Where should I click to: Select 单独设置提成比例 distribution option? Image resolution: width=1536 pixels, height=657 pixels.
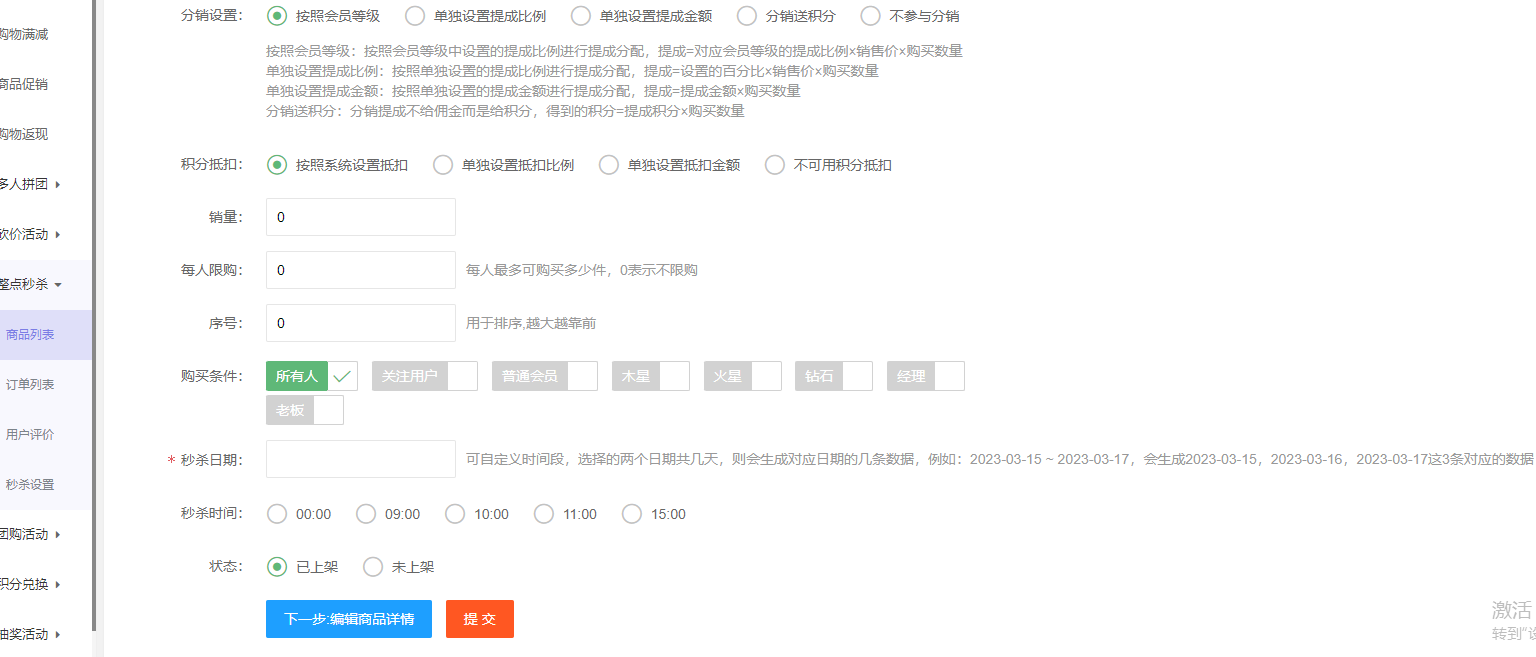[x=415, y=16]
